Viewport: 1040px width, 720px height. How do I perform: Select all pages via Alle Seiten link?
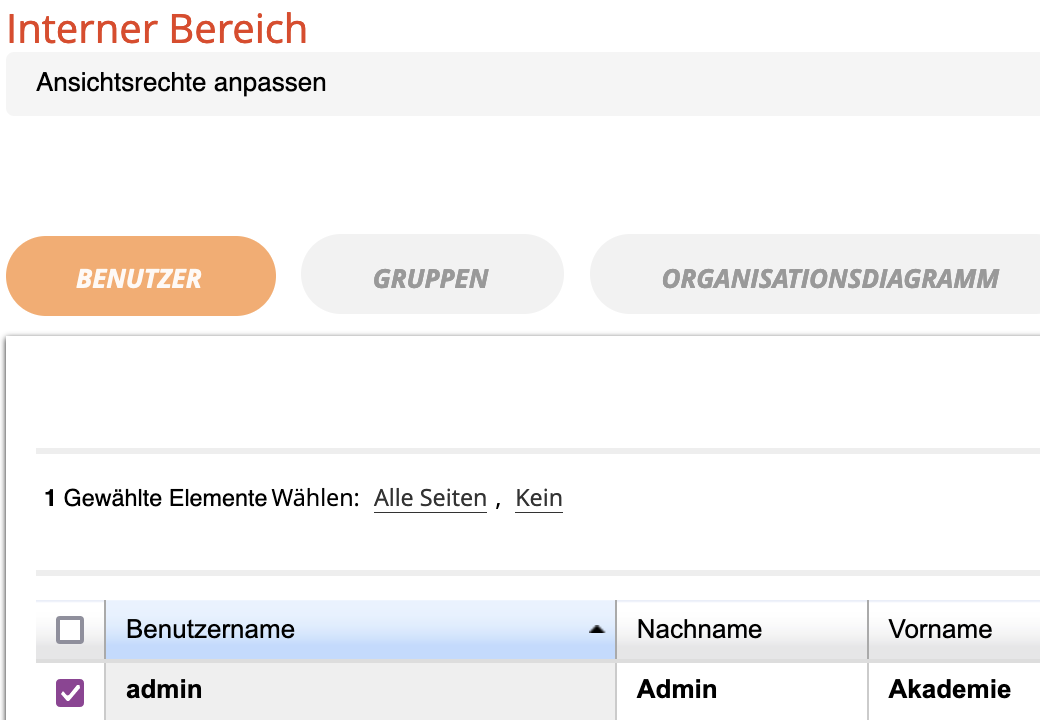tap(430, 498)
